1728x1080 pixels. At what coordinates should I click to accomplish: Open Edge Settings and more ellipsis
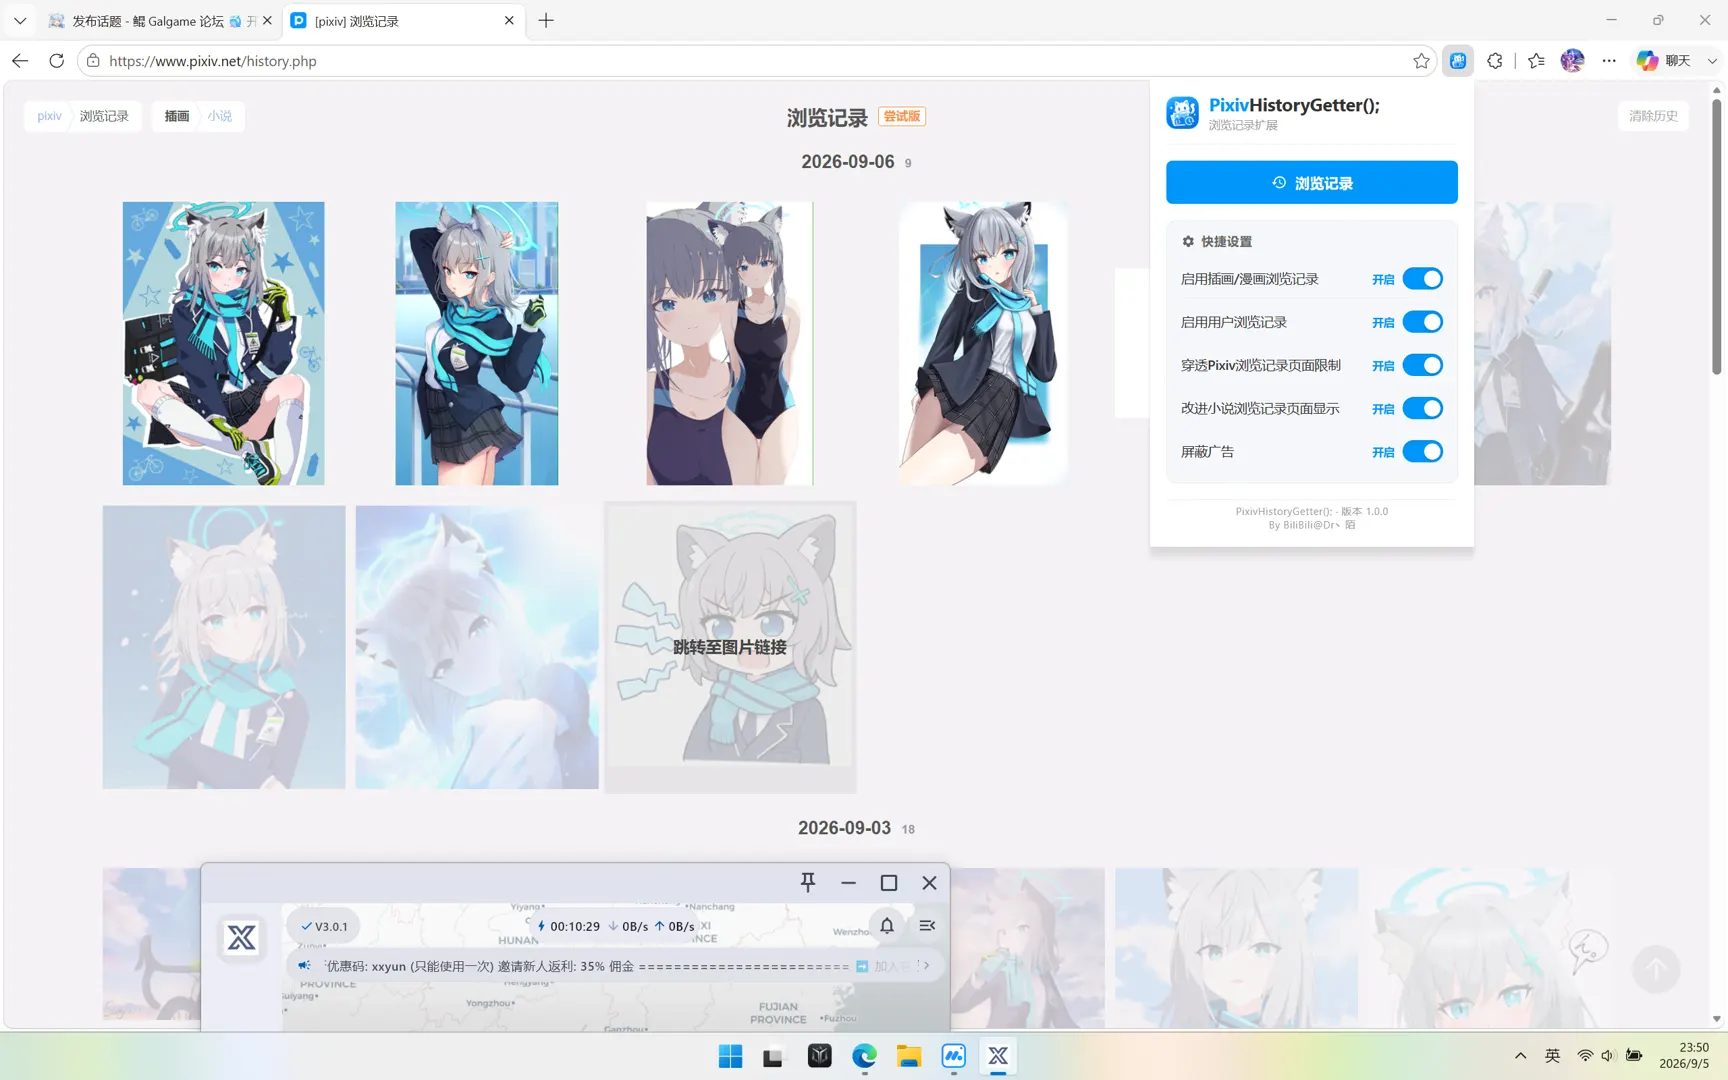coord(1609,61)
